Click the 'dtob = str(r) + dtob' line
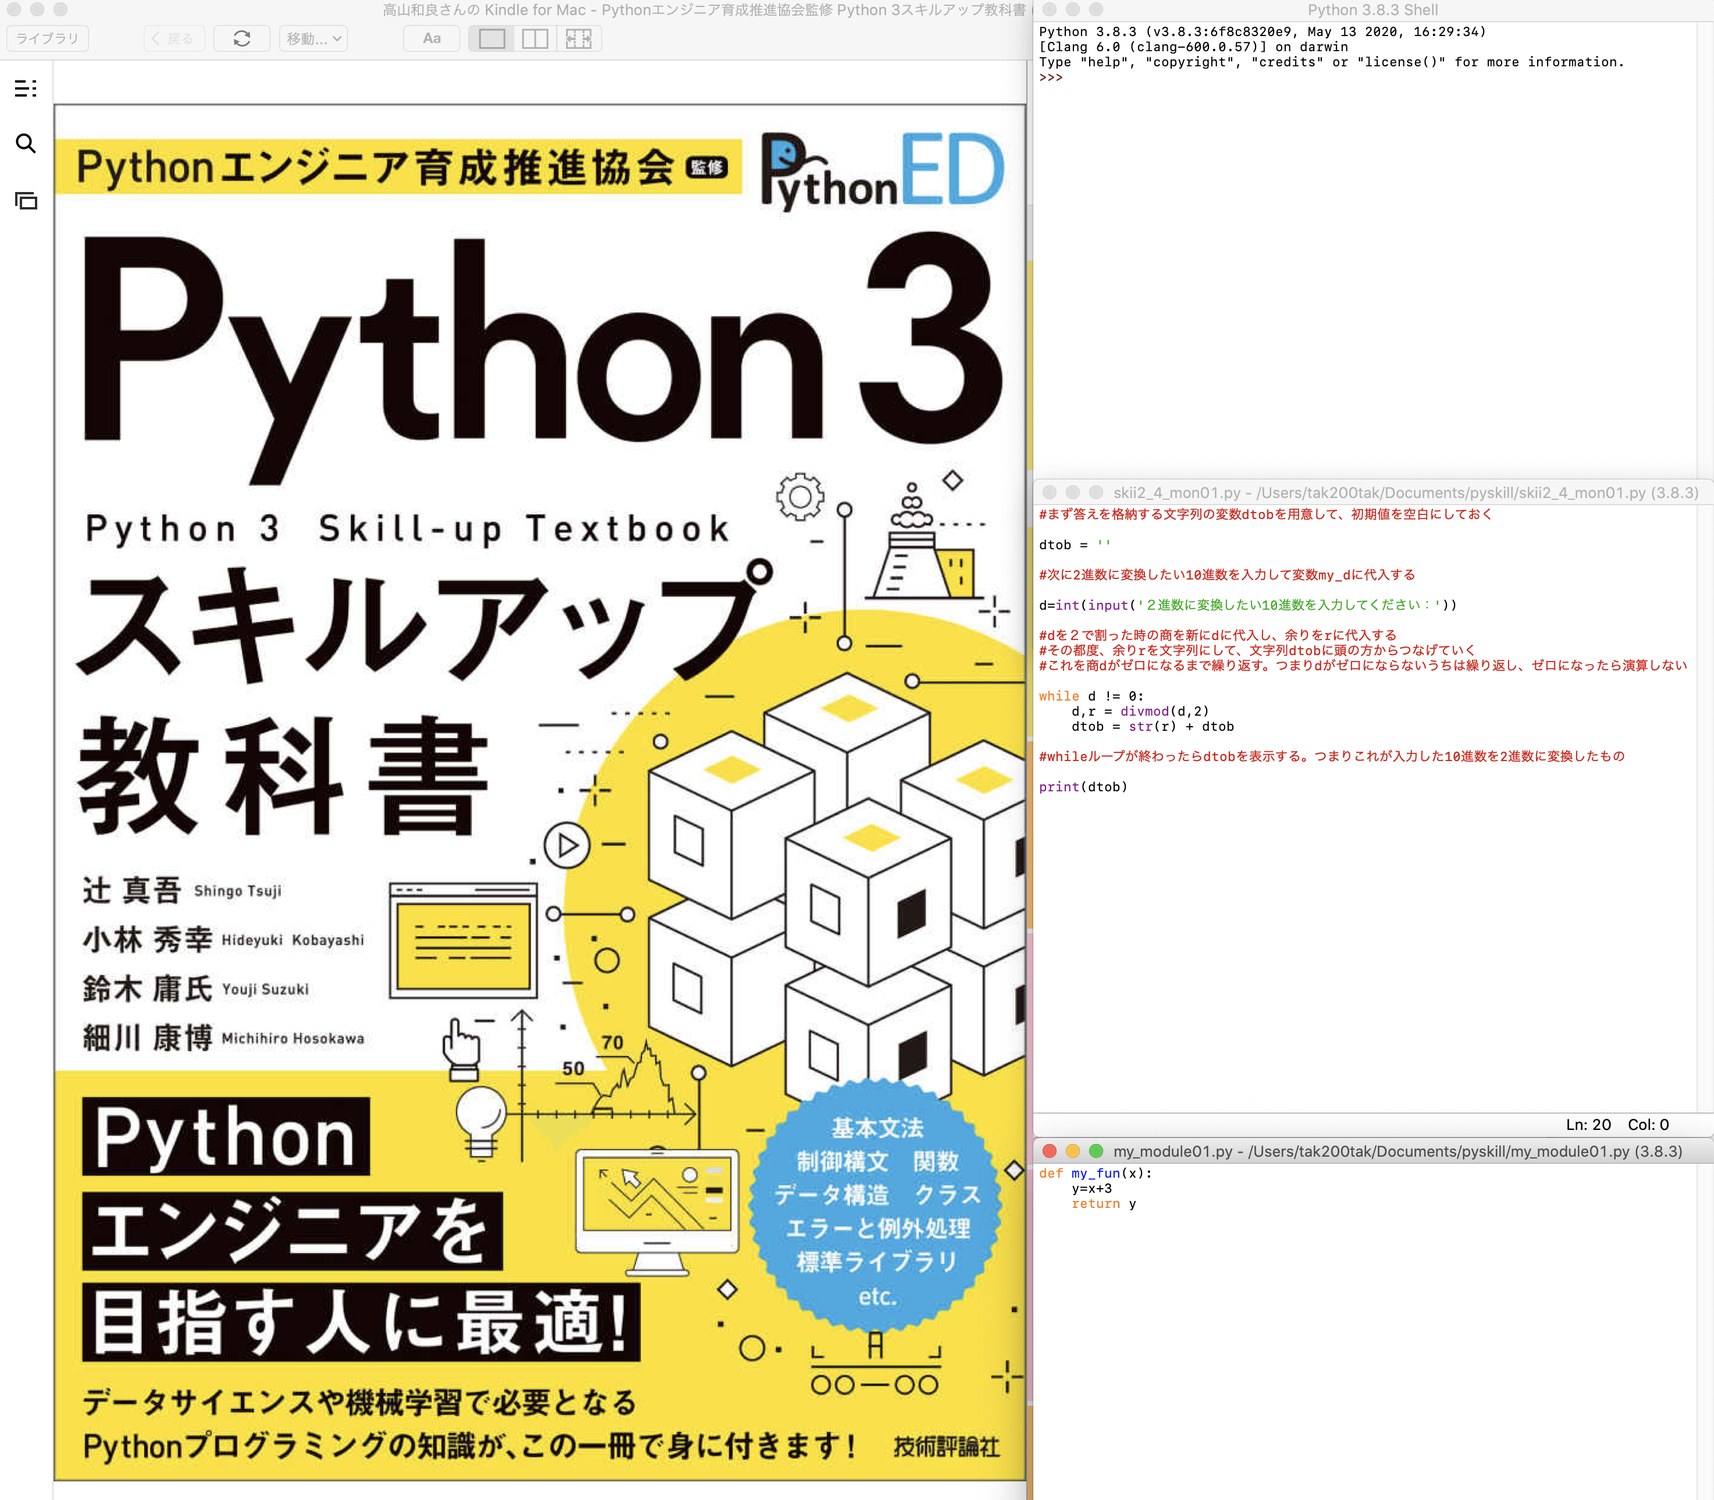Image resolution: width=1714 pixels, height=1500 pixels. [x=1152, y=727]
